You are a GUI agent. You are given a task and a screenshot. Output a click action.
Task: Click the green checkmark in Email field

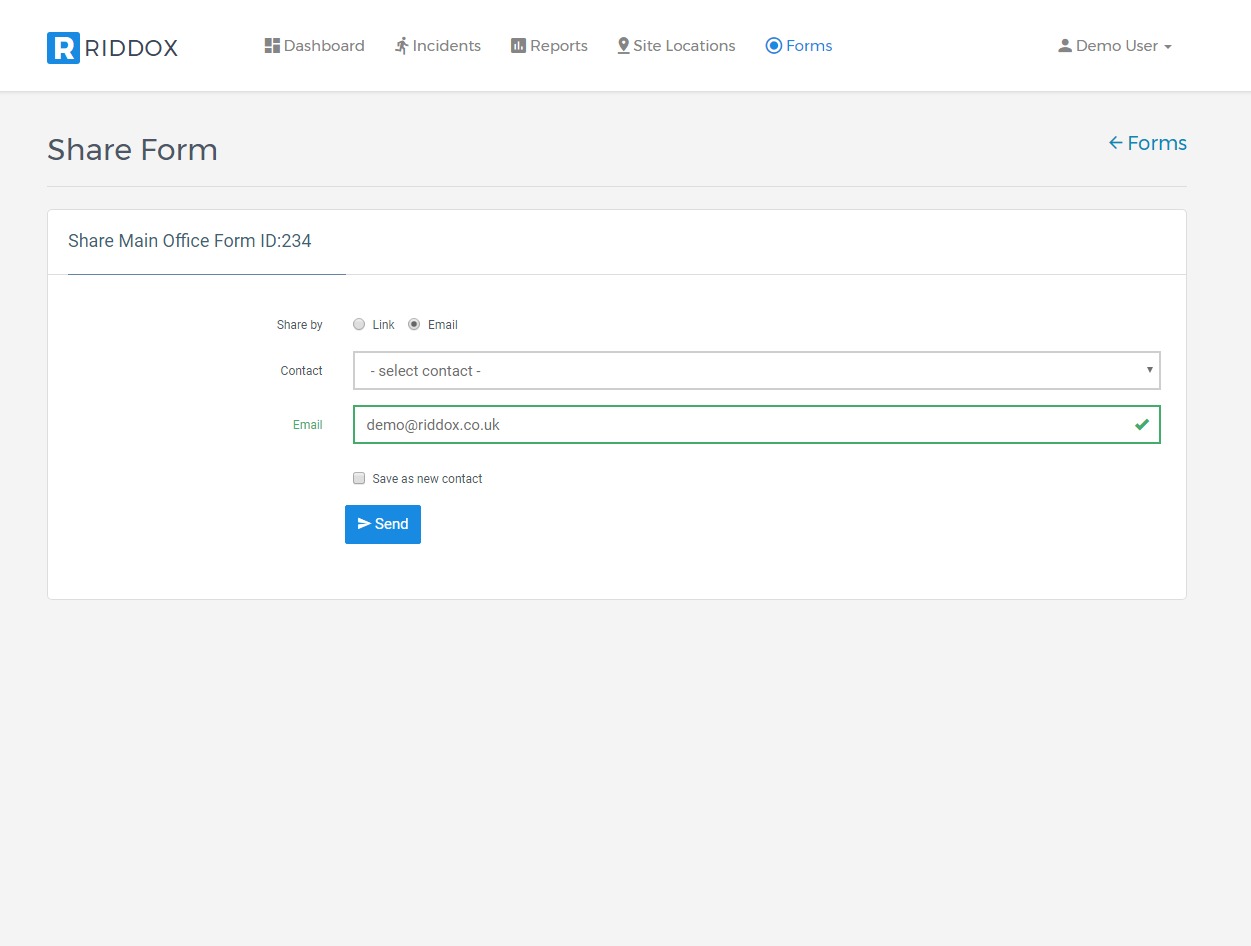1141,425
